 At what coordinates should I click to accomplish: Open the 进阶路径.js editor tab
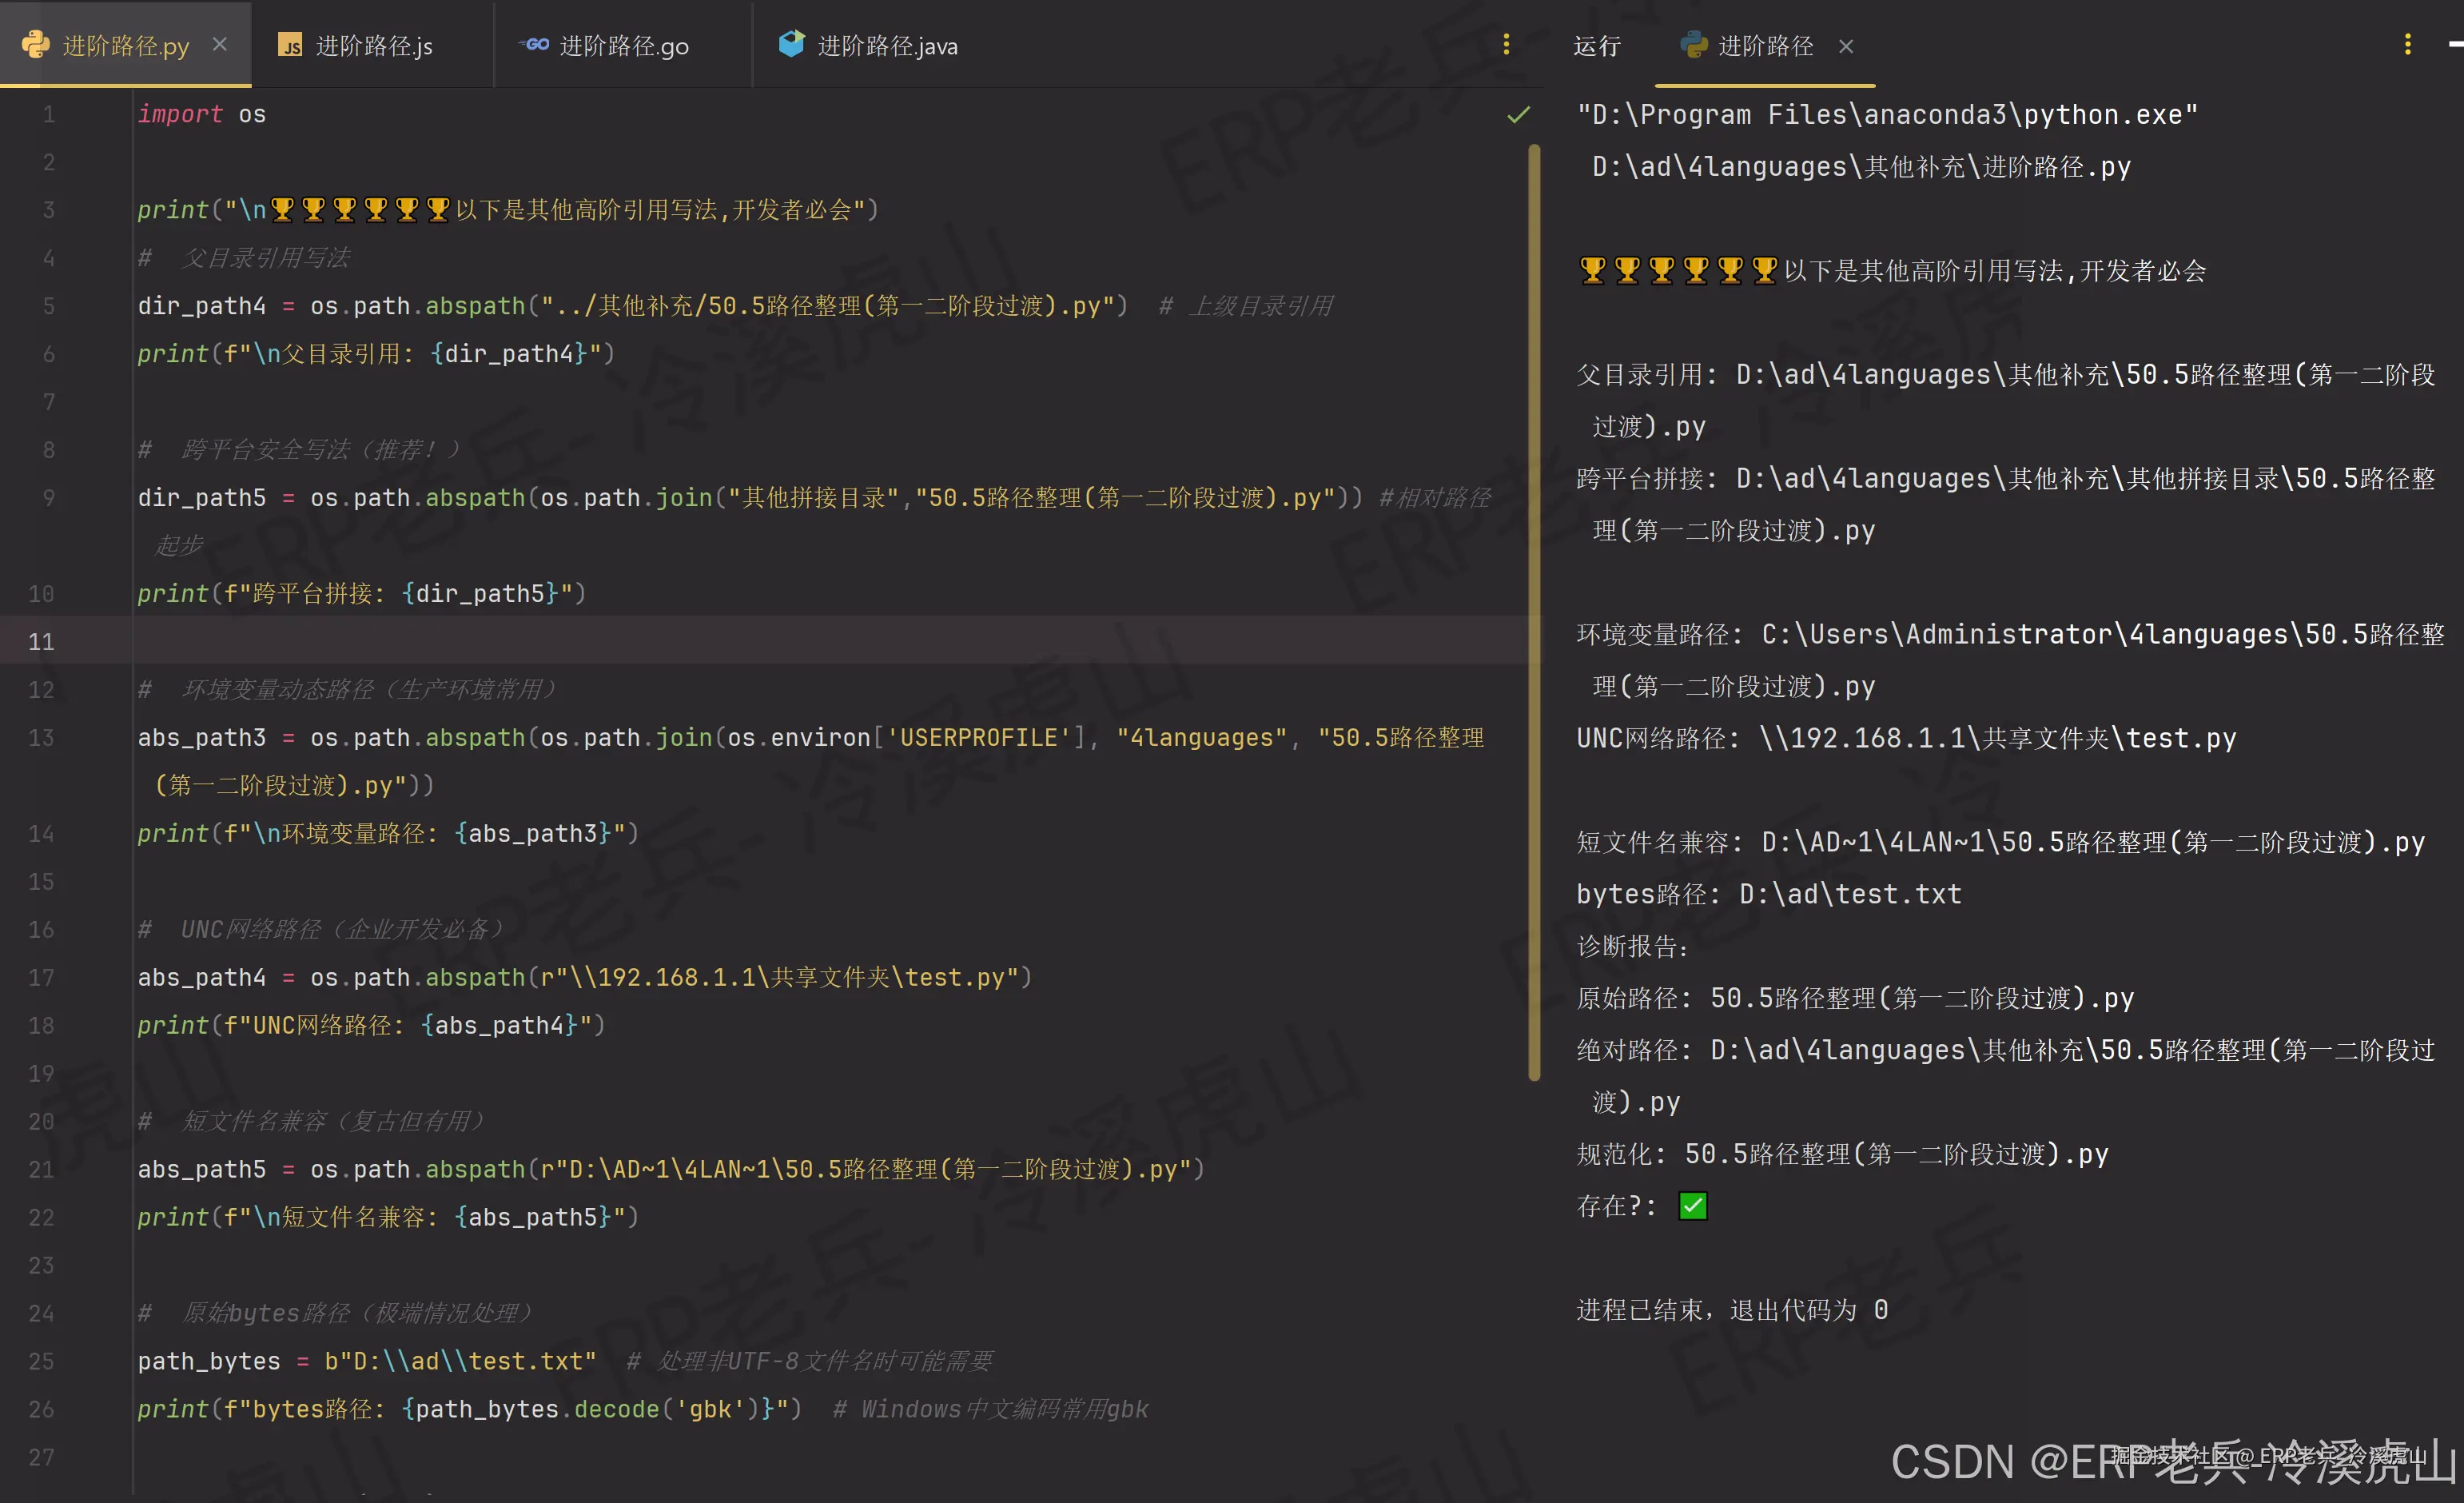point(372,45)
